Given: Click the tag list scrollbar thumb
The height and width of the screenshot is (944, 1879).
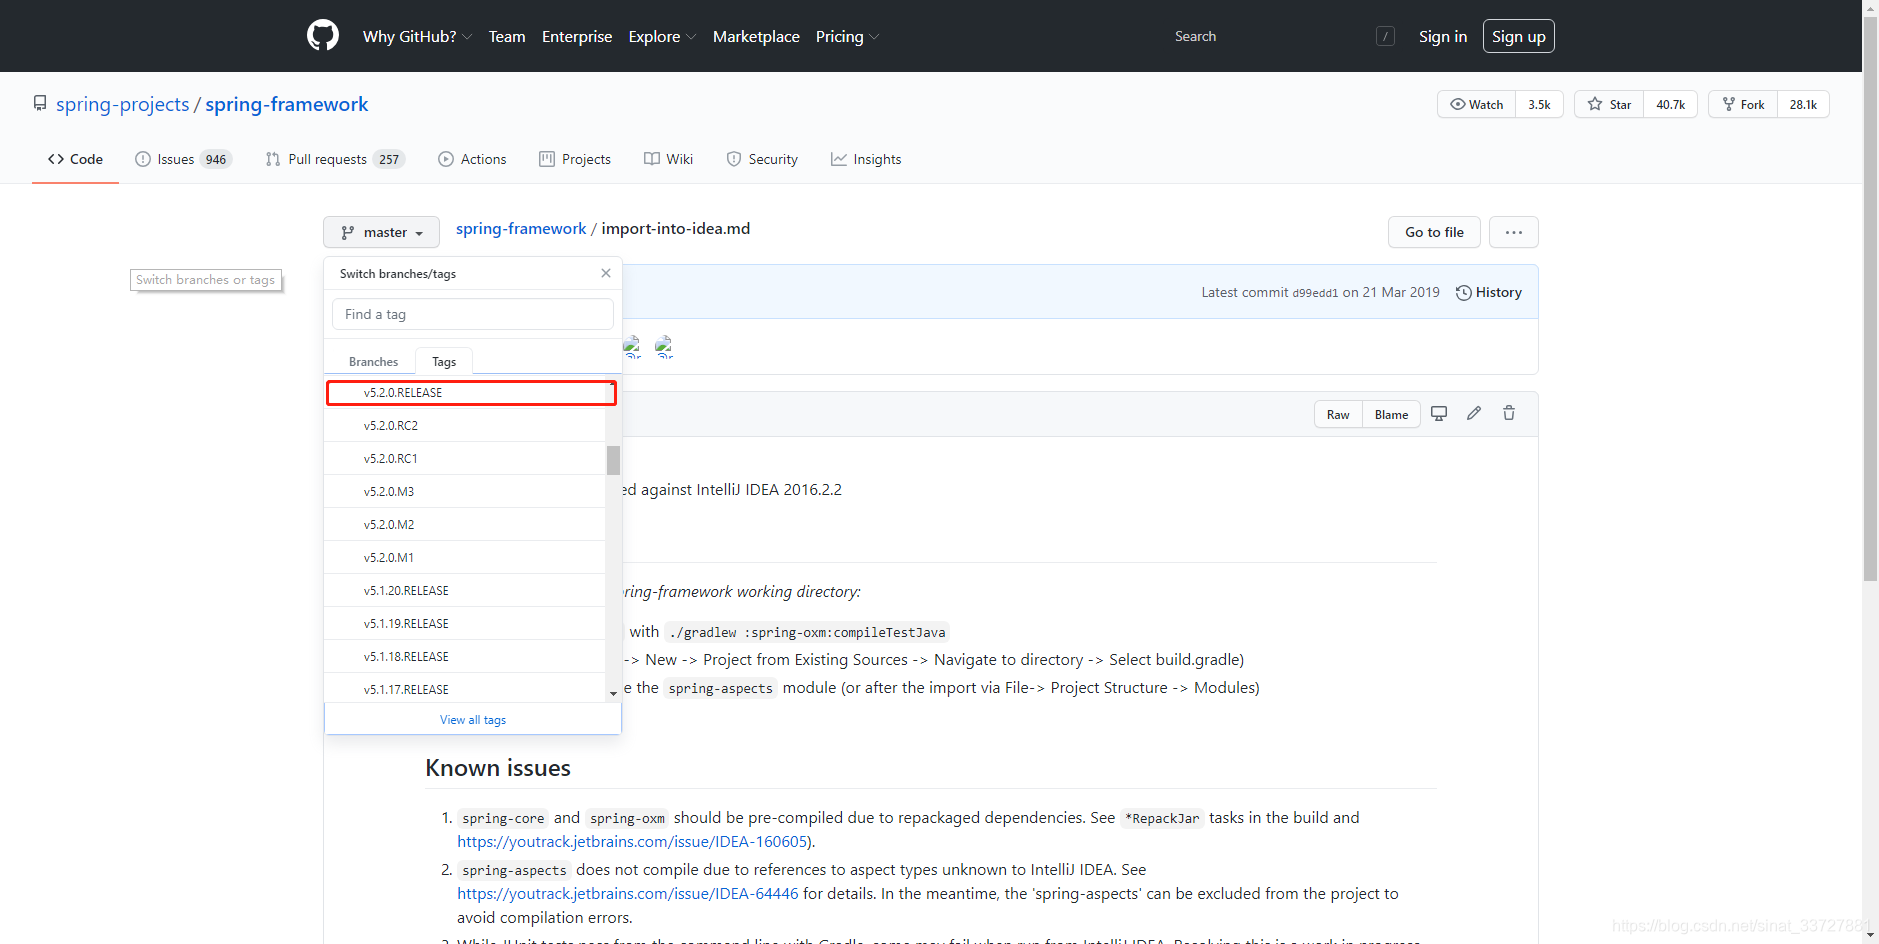Looking at the screenshot, I should 613,460.
